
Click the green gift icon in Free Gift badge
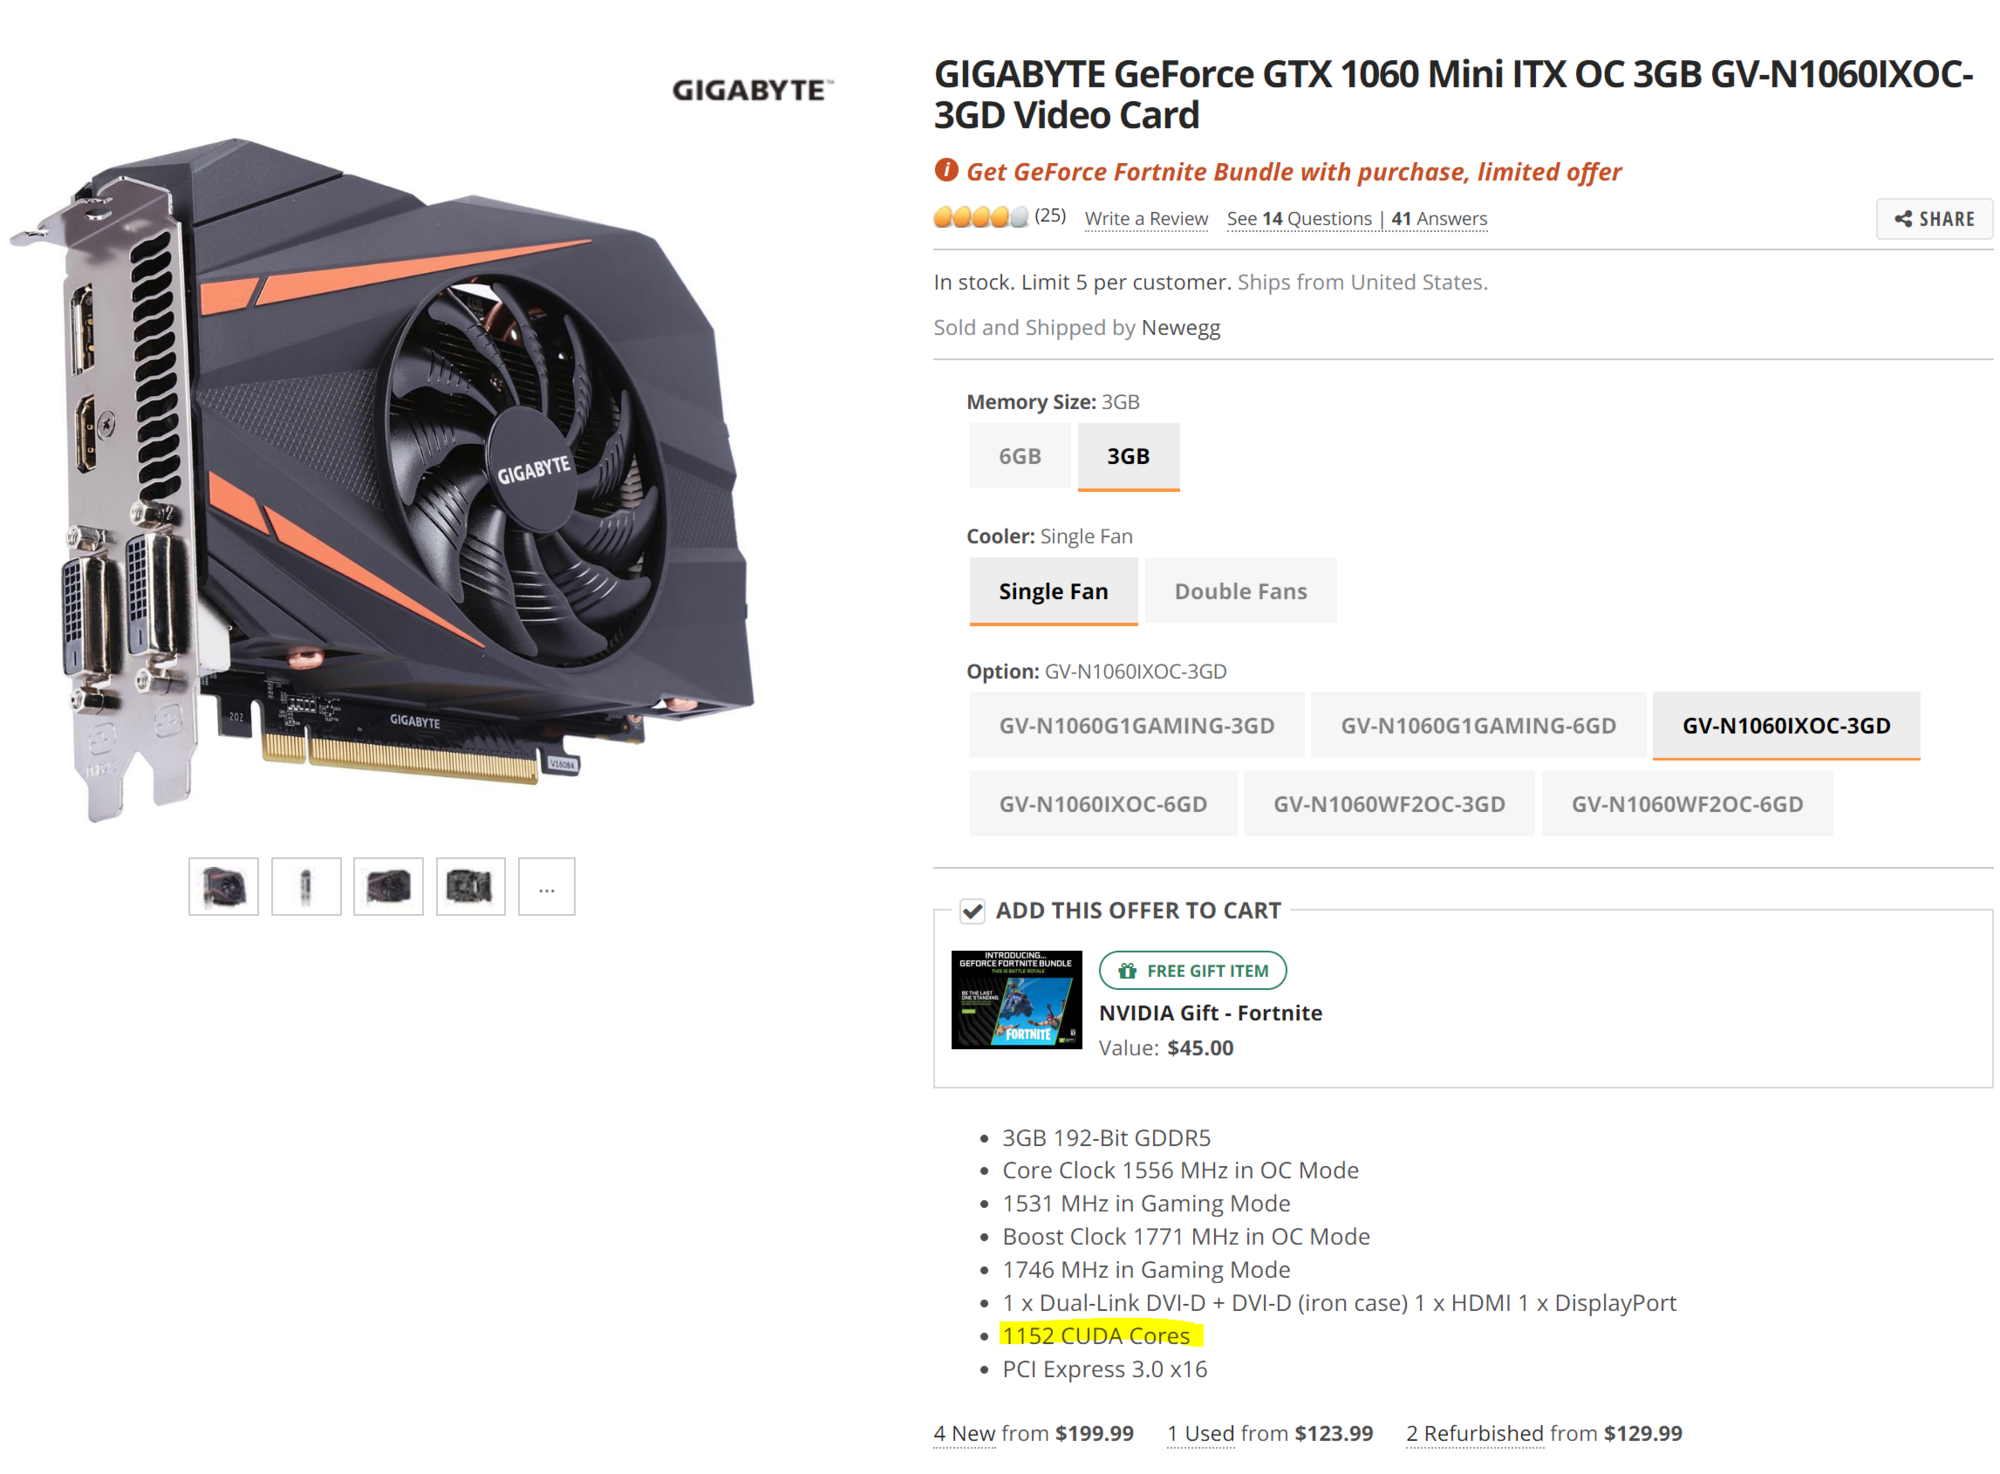(x=1127, y=971)
